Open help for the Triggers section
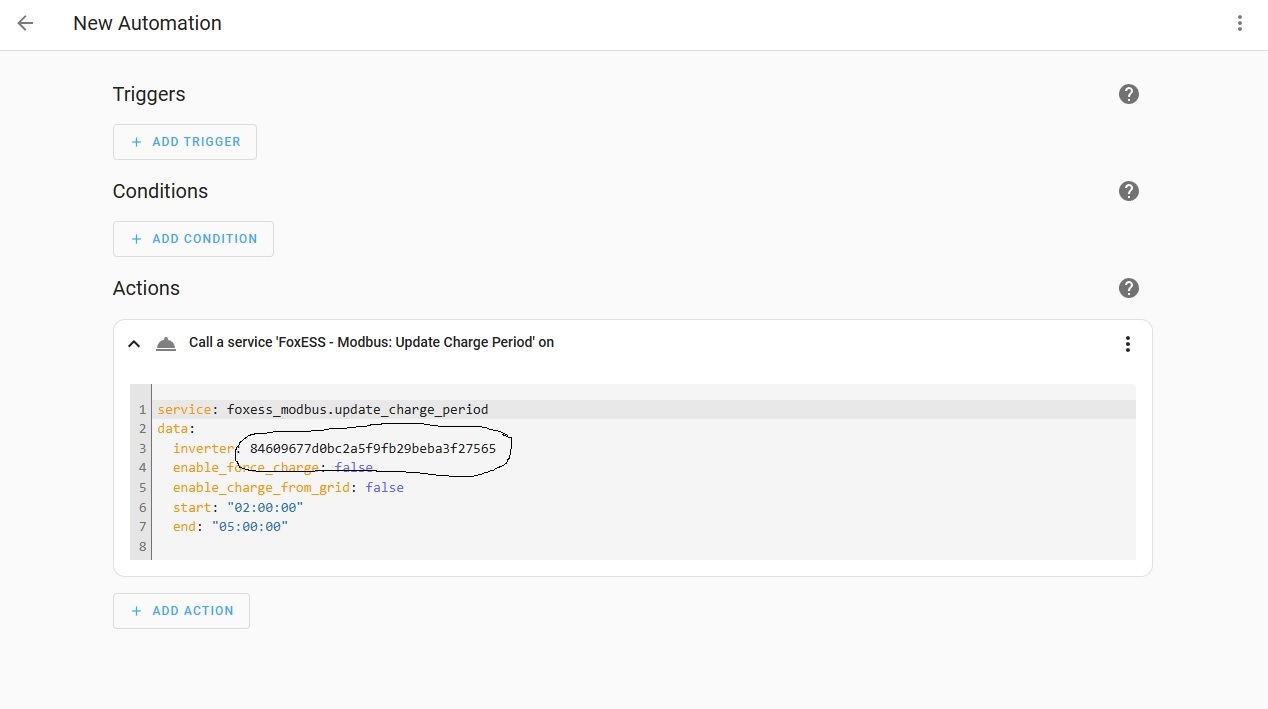The image size is (1268, 709). (x=1128, y=94)
